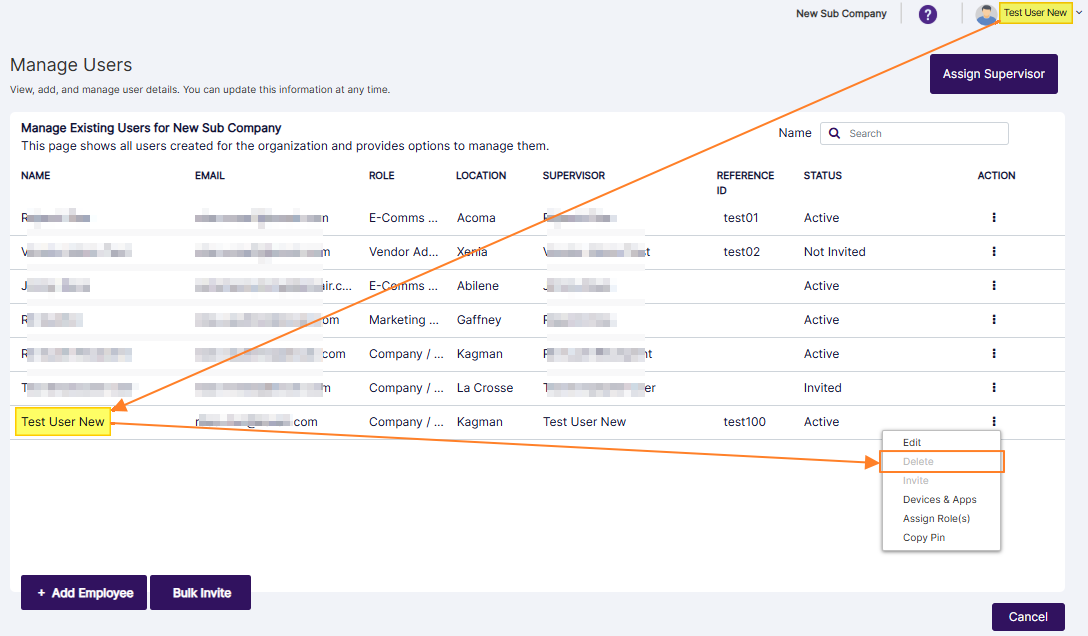Expand the Test User New account dropdown
The image size is (1088, 636).
(x=1079, y=13)
